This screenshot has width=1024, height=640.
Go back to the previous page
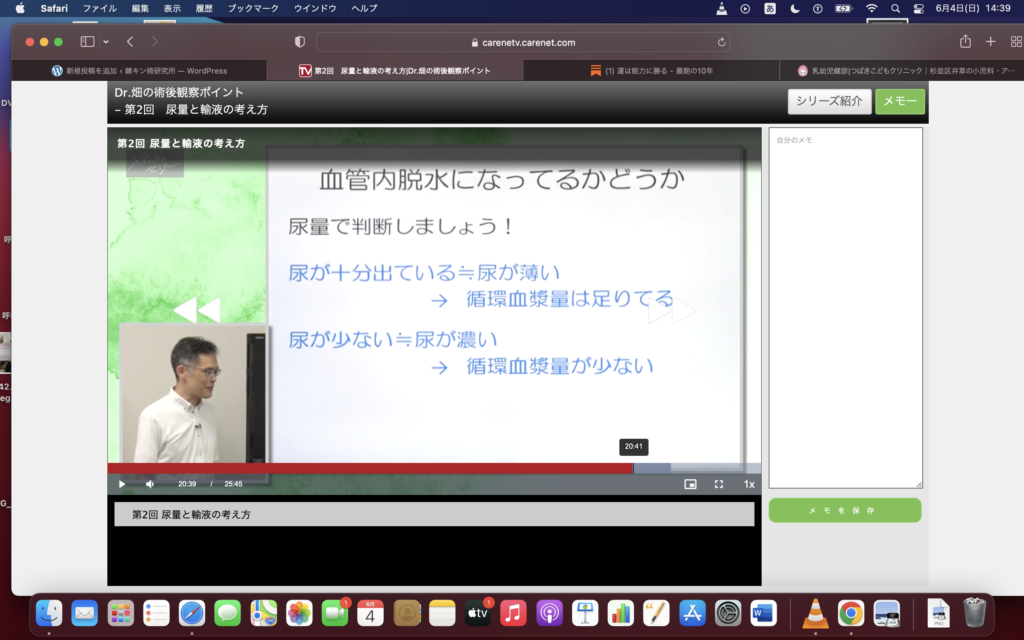click(130, 42)
